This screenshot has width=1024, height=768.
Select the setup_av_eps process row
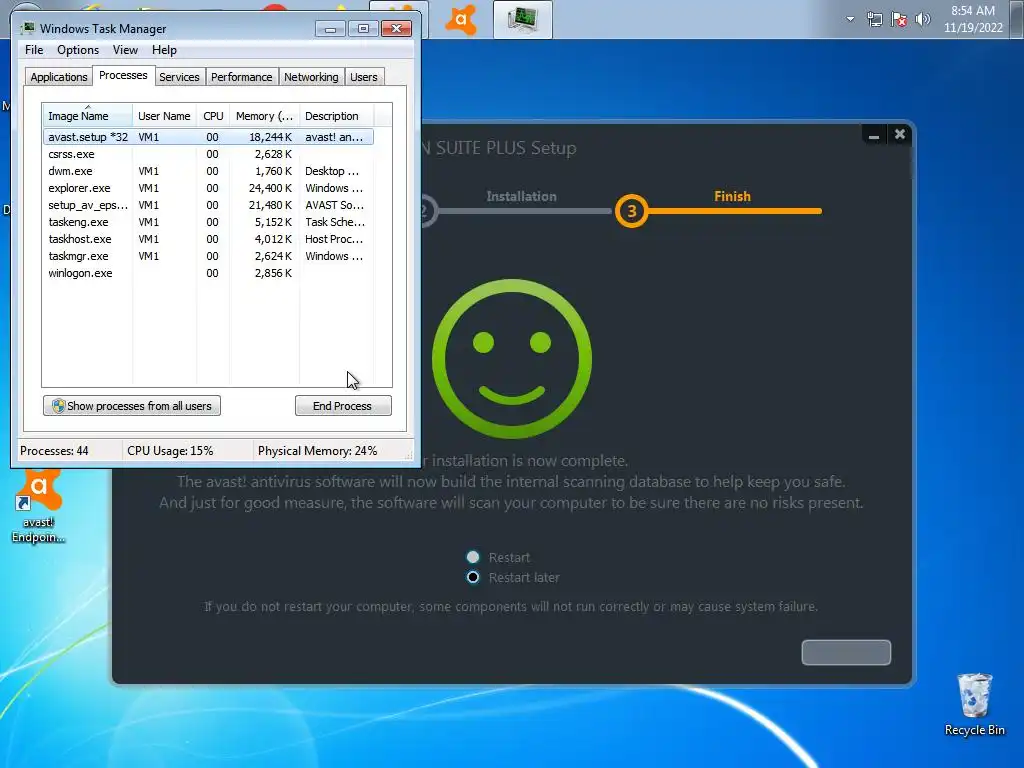208,205
